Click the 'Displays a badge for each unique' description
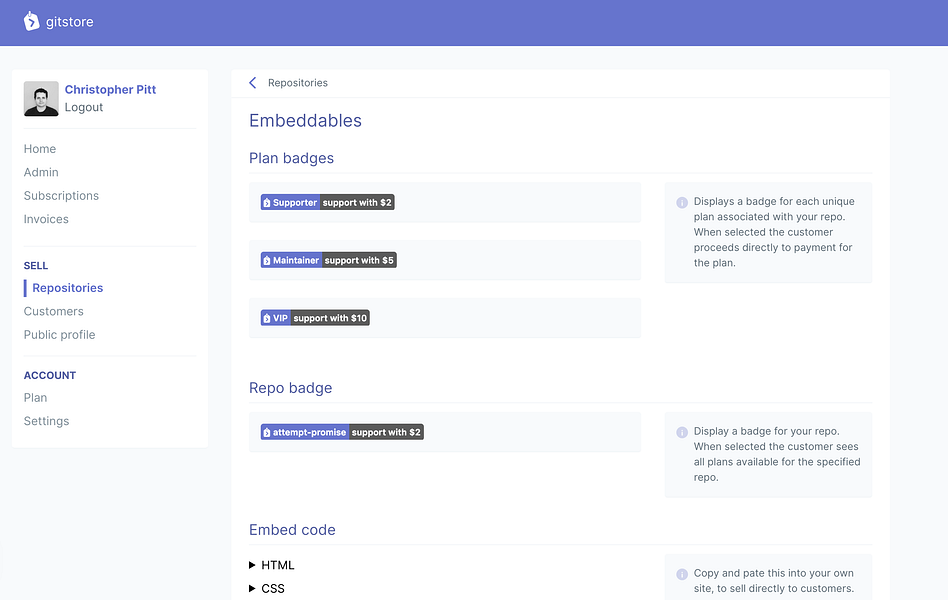948x600 pixels. click(774, 232)
